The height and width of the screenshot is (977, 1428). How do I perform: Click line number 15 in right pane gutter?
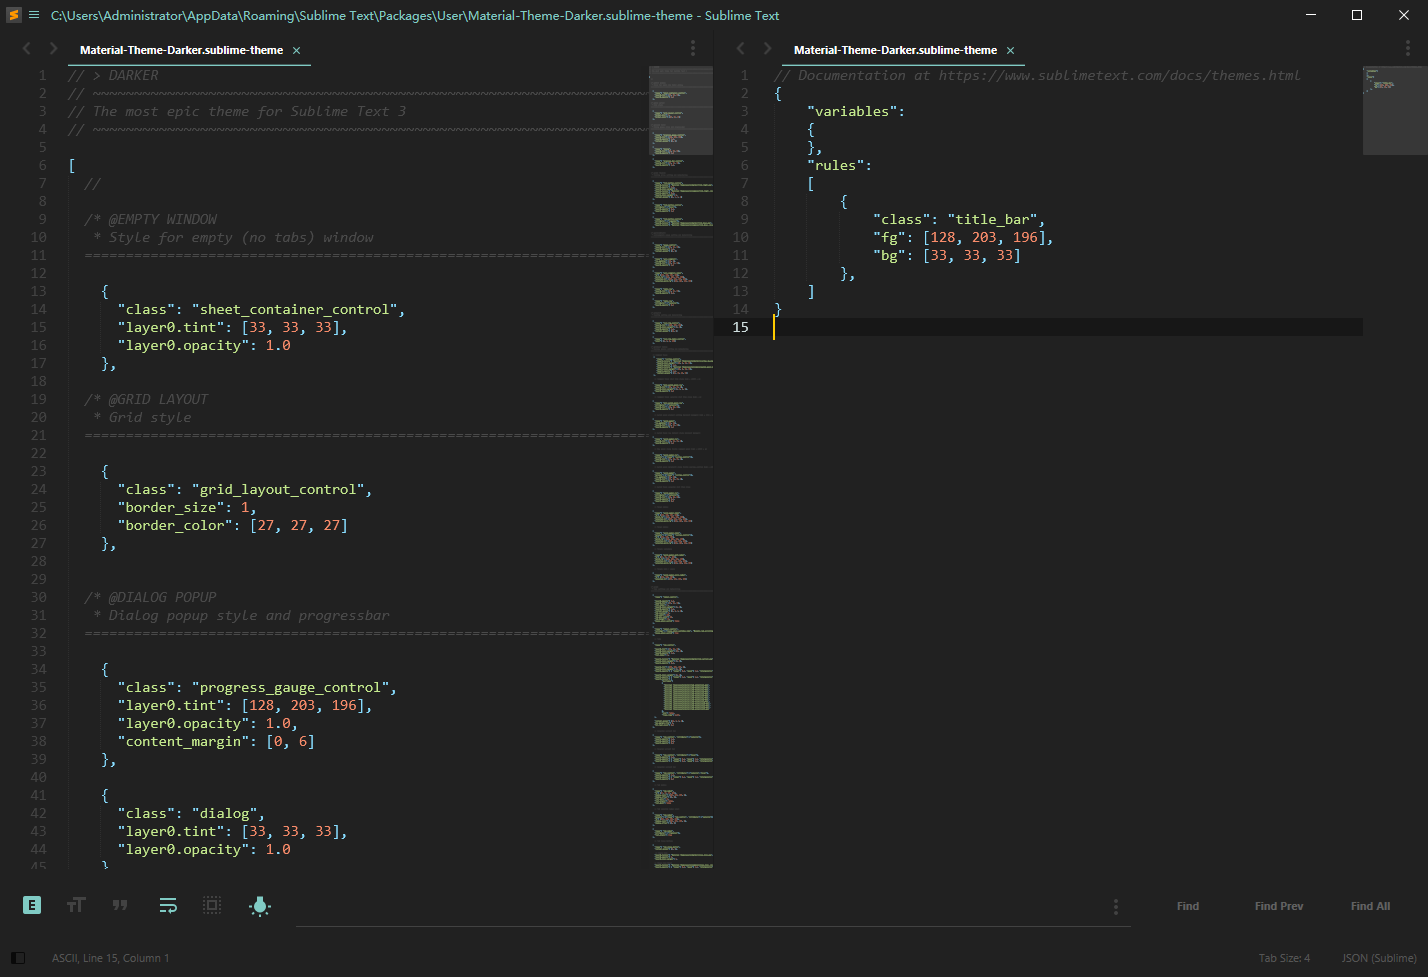(x=740, y=327)
